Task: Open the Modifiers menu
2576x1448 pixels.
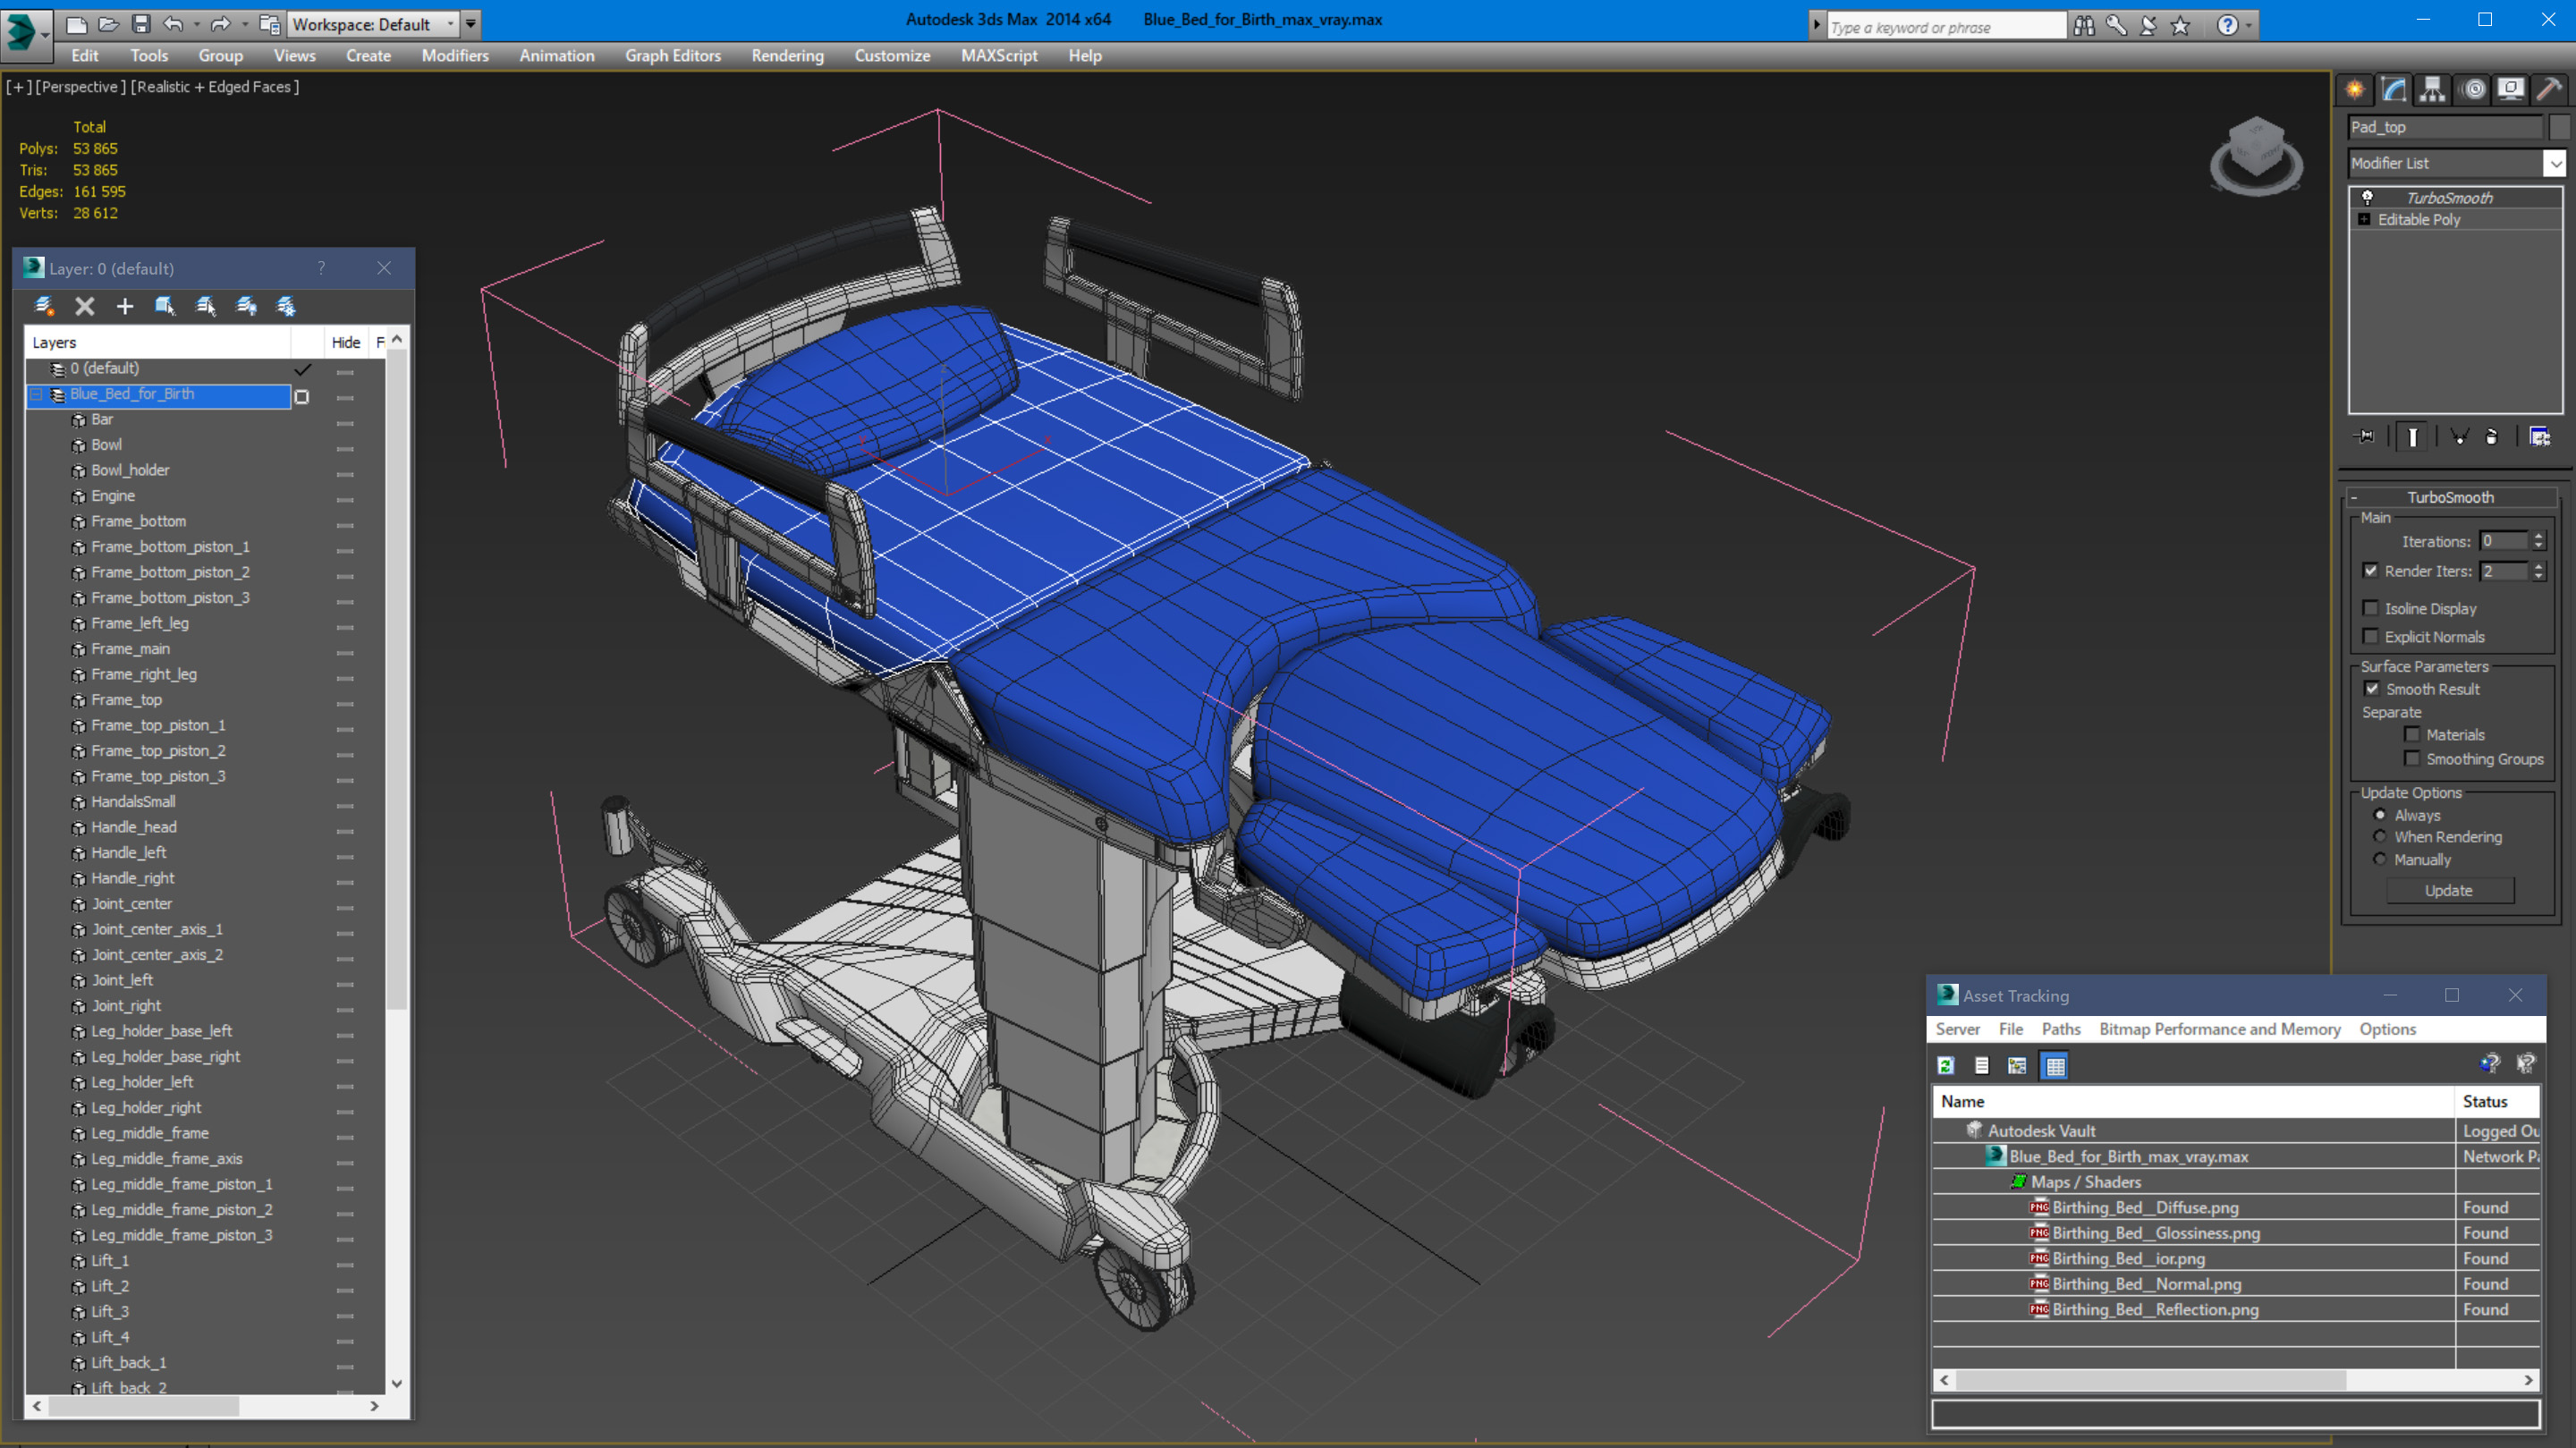Action: click(x=455, y=56)
